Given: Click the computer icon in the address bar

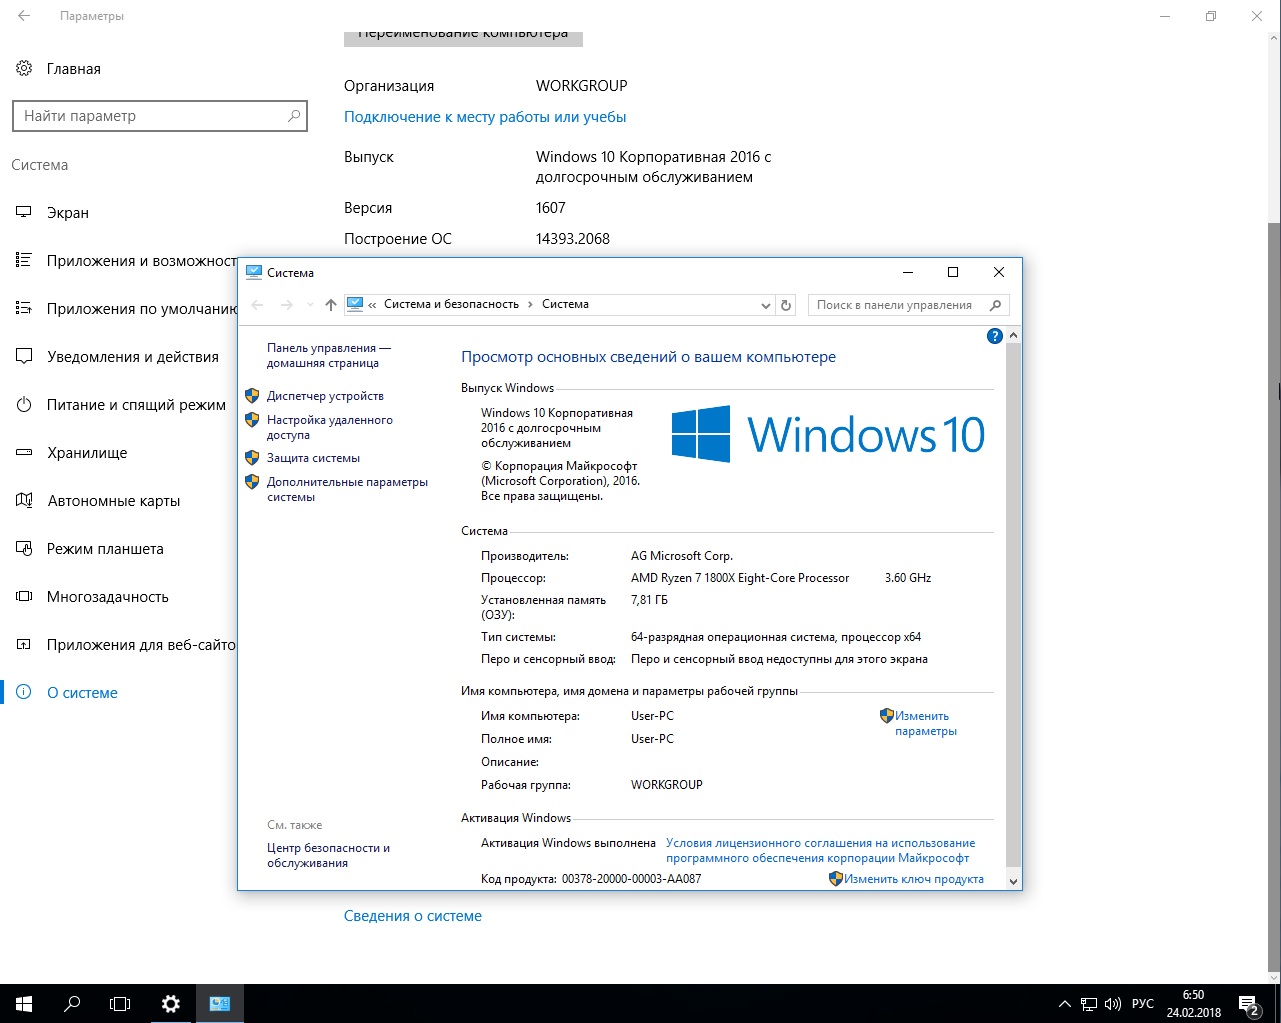Looking at the screenshot, I should (355, 304).
